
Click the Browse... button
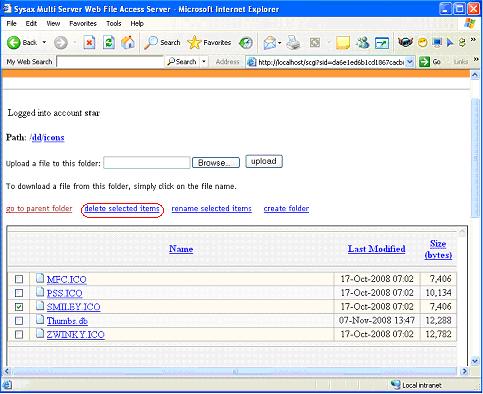pyautogui.click(x=216, y=163)
